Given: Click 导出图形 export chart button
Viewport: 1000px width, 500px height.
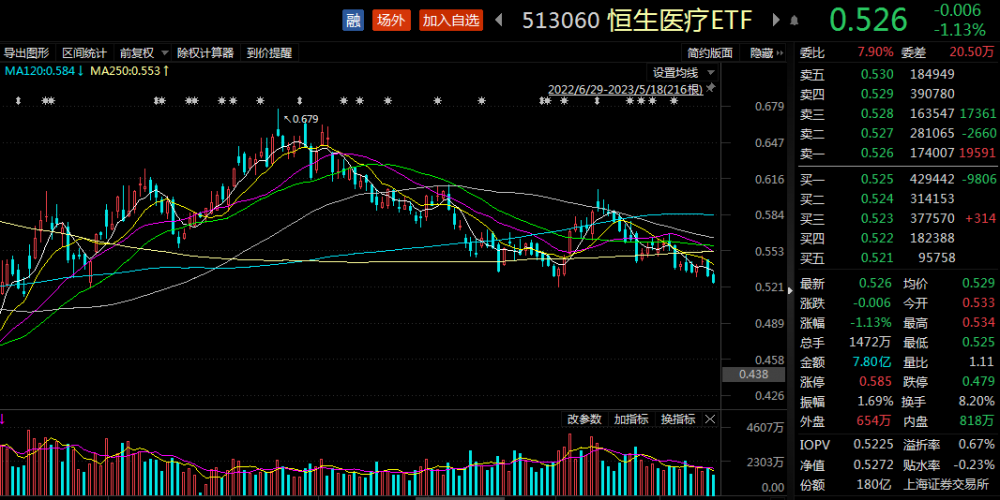Looking at the screenshot, I should (x=27, y=53).
